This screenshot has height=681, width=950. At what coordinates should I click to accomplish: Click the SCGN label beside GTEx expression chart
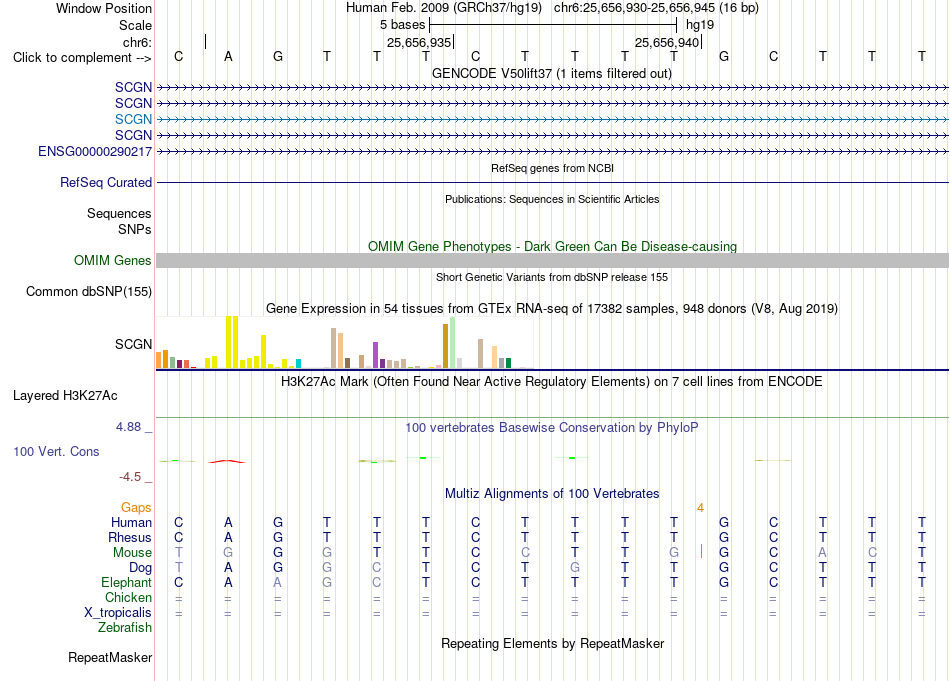coord(133,344)
